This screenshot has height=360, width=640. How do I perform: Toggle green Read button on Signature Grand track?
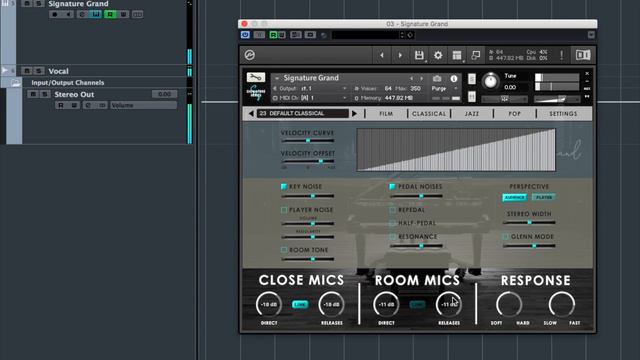(109, 14)
